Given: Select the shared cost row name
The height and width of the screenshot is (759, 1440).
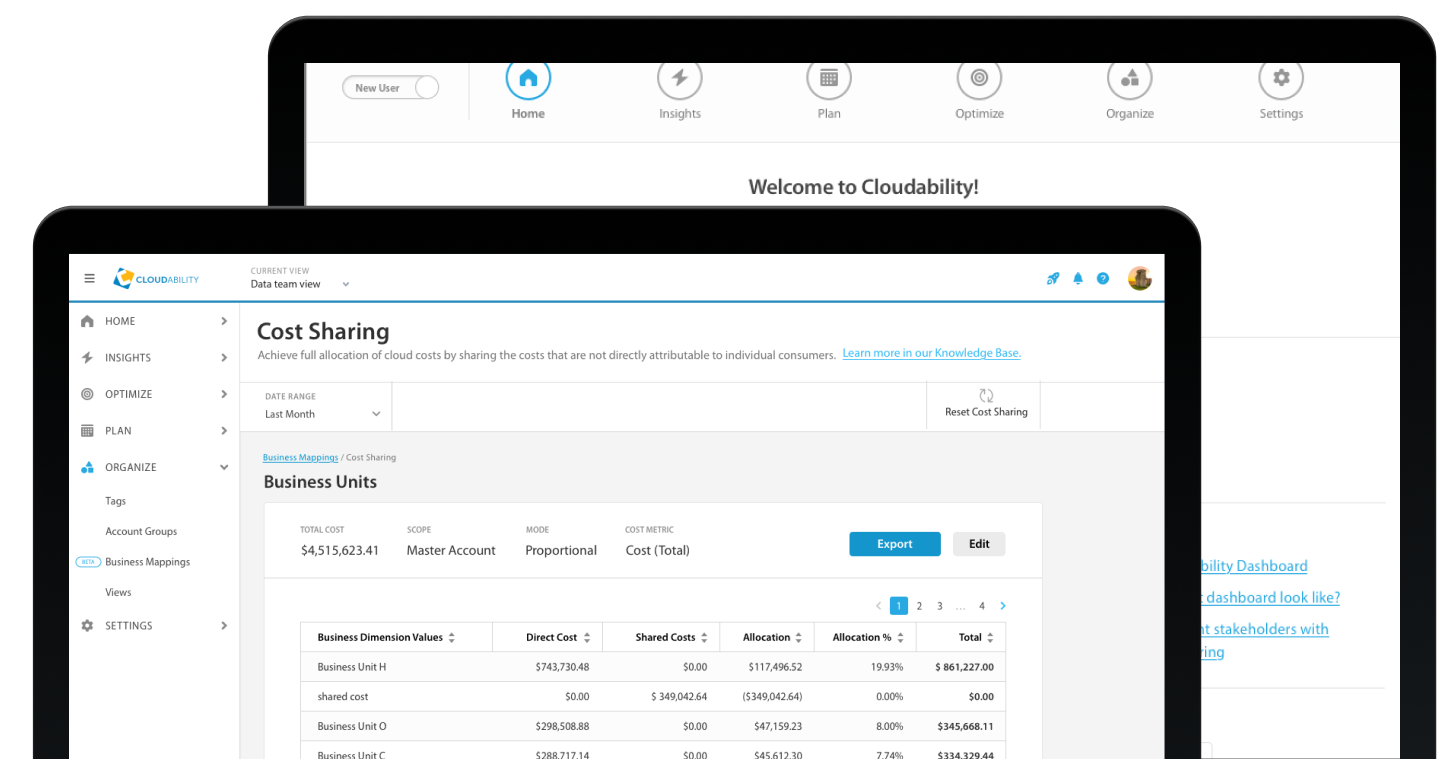Looking at the screenshot, I should pyautogui.click(x=343, y=697).
